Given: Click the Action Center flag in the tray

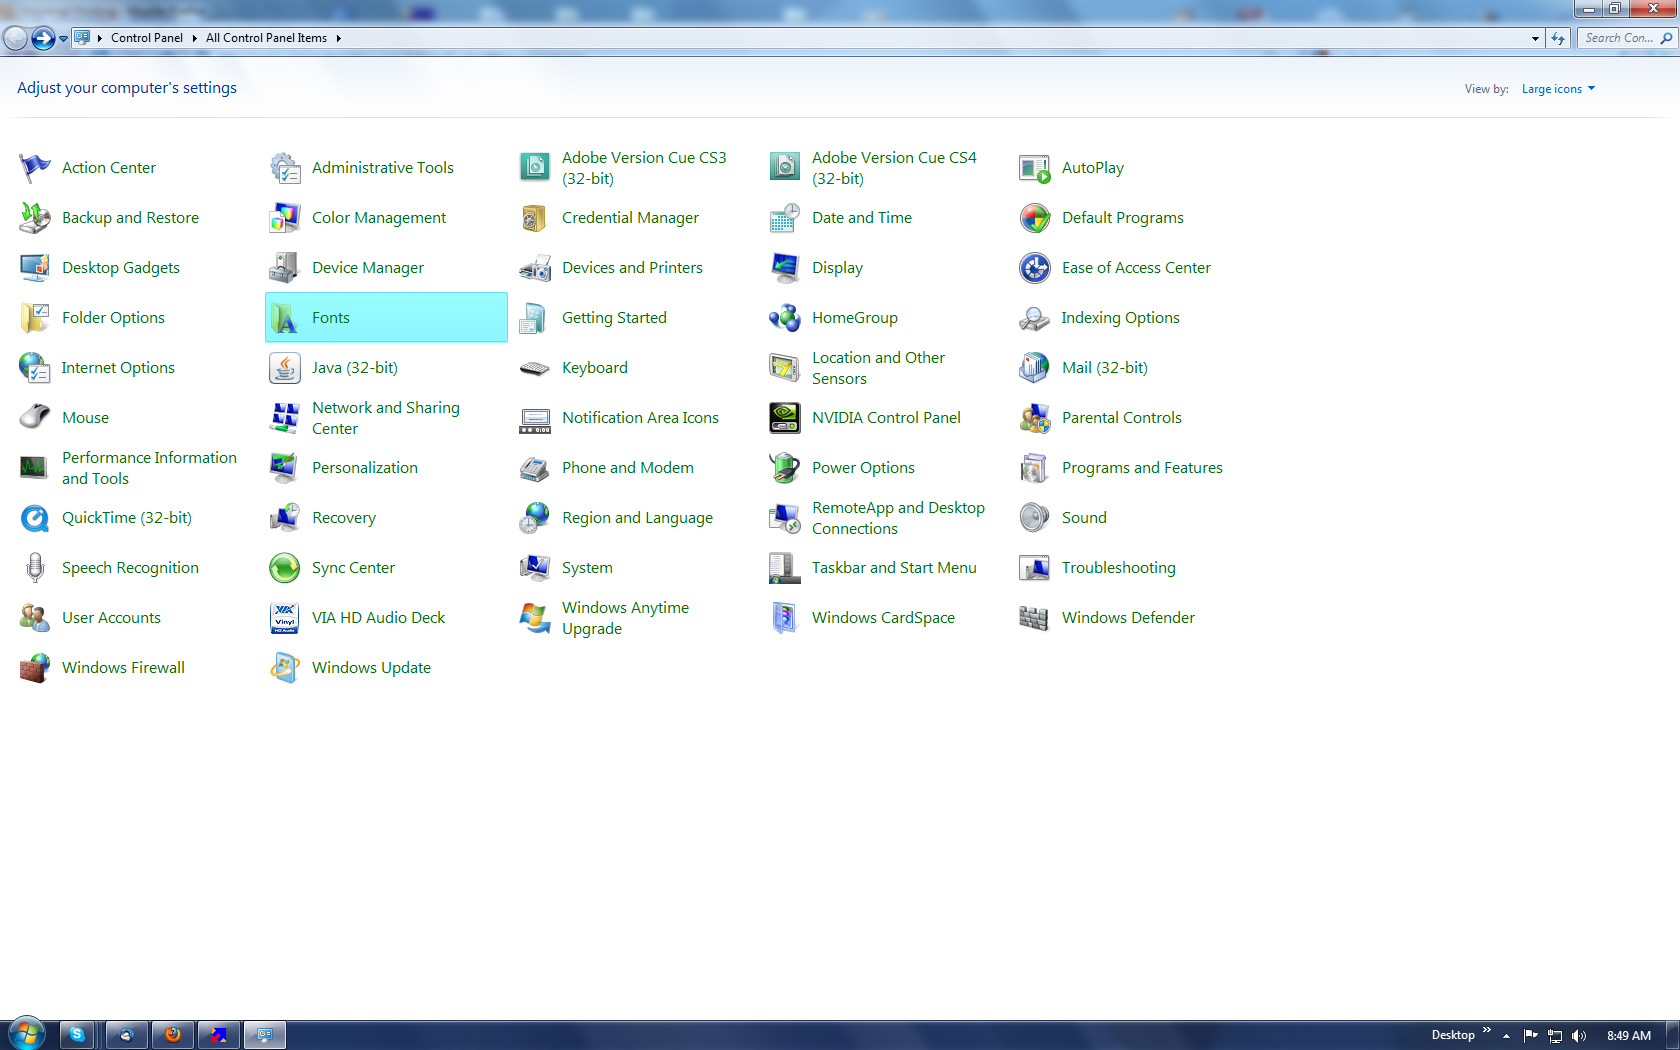Looking at the screenshot, I should point(1532,1034).
